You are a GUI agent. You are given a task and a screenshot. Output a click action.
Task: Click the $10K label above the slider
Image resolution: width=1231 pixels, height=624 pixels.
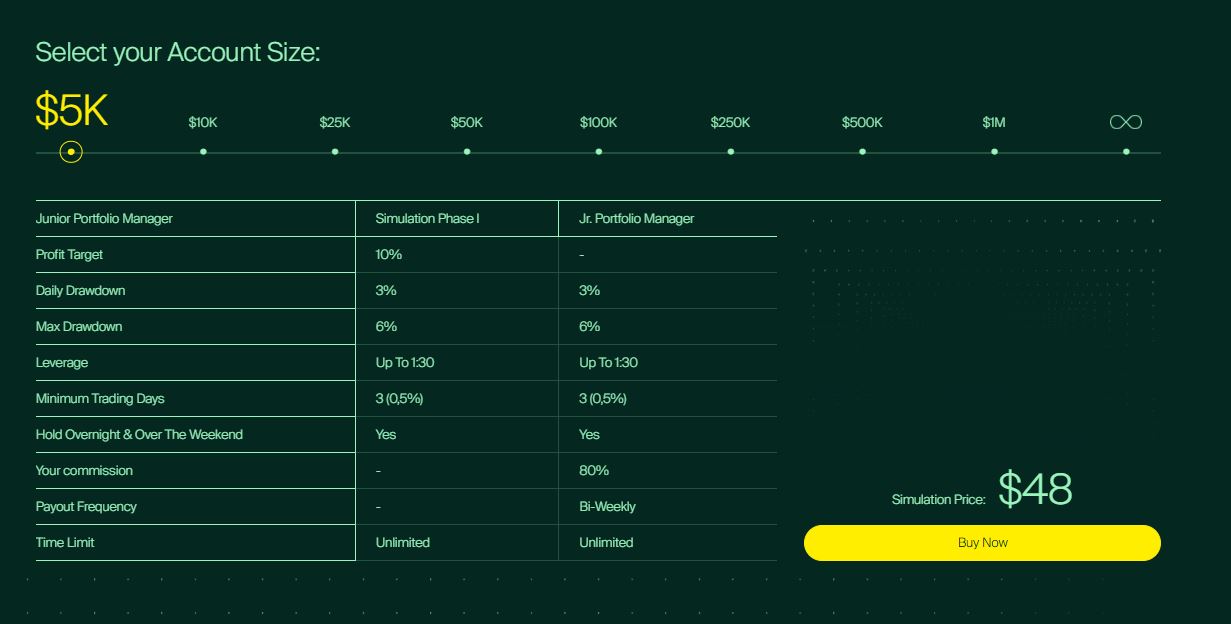pyautogui.click(x=203, y=123)
